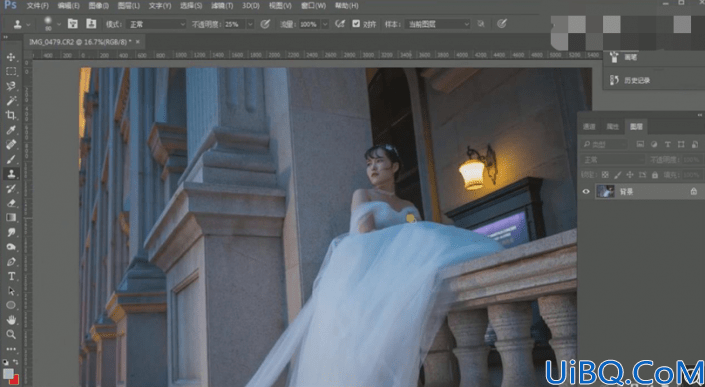Open the Opacity value dropdown arrow
Viewport: 705px width, 387px height.
tap(250, 24)
